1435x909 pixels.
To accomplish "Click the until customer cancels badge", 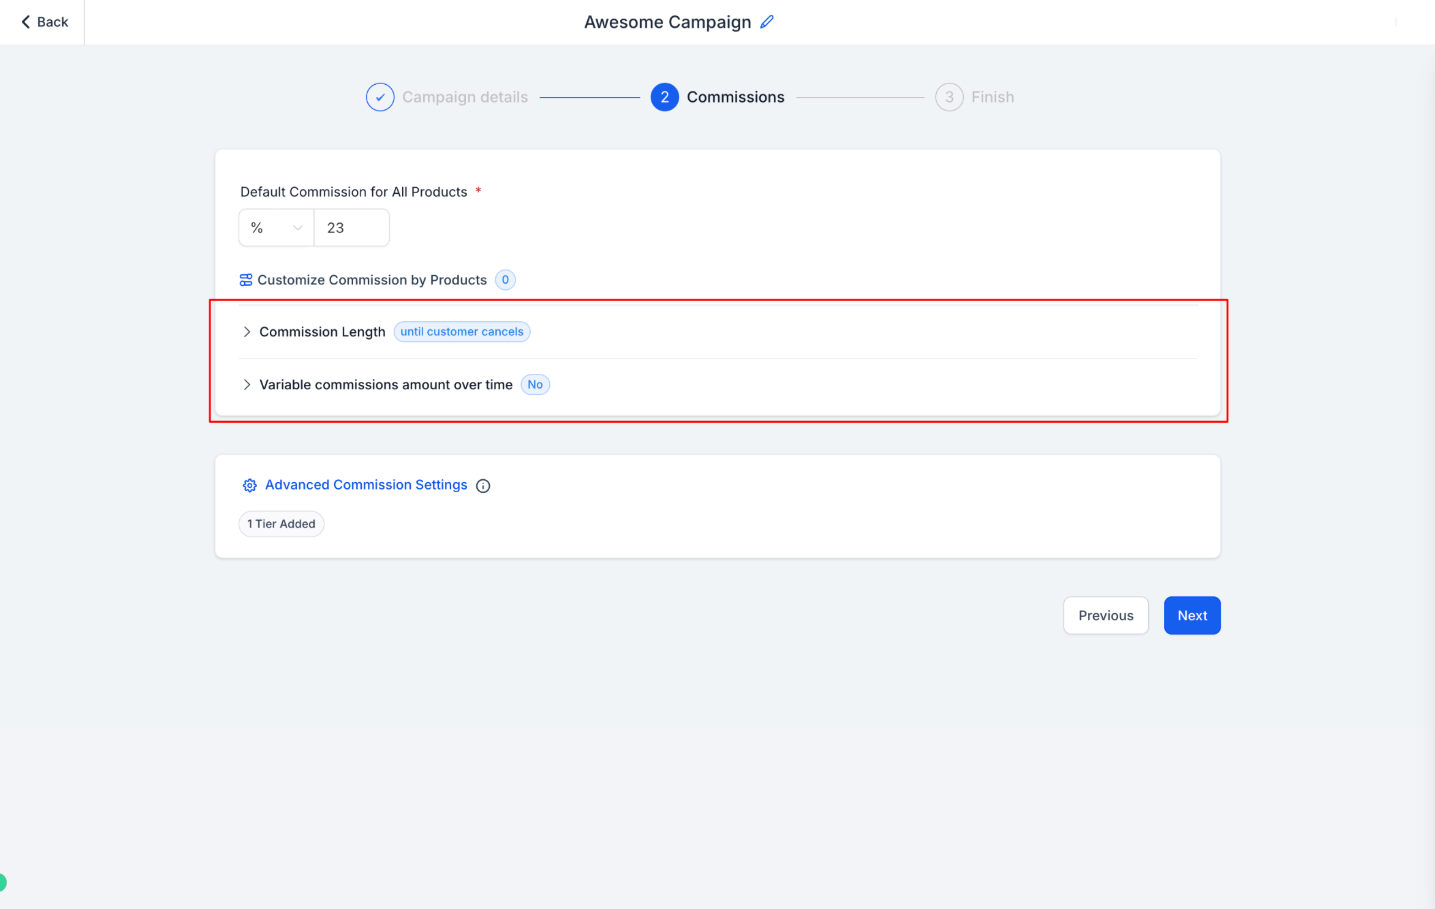I will tap(462, 332).
